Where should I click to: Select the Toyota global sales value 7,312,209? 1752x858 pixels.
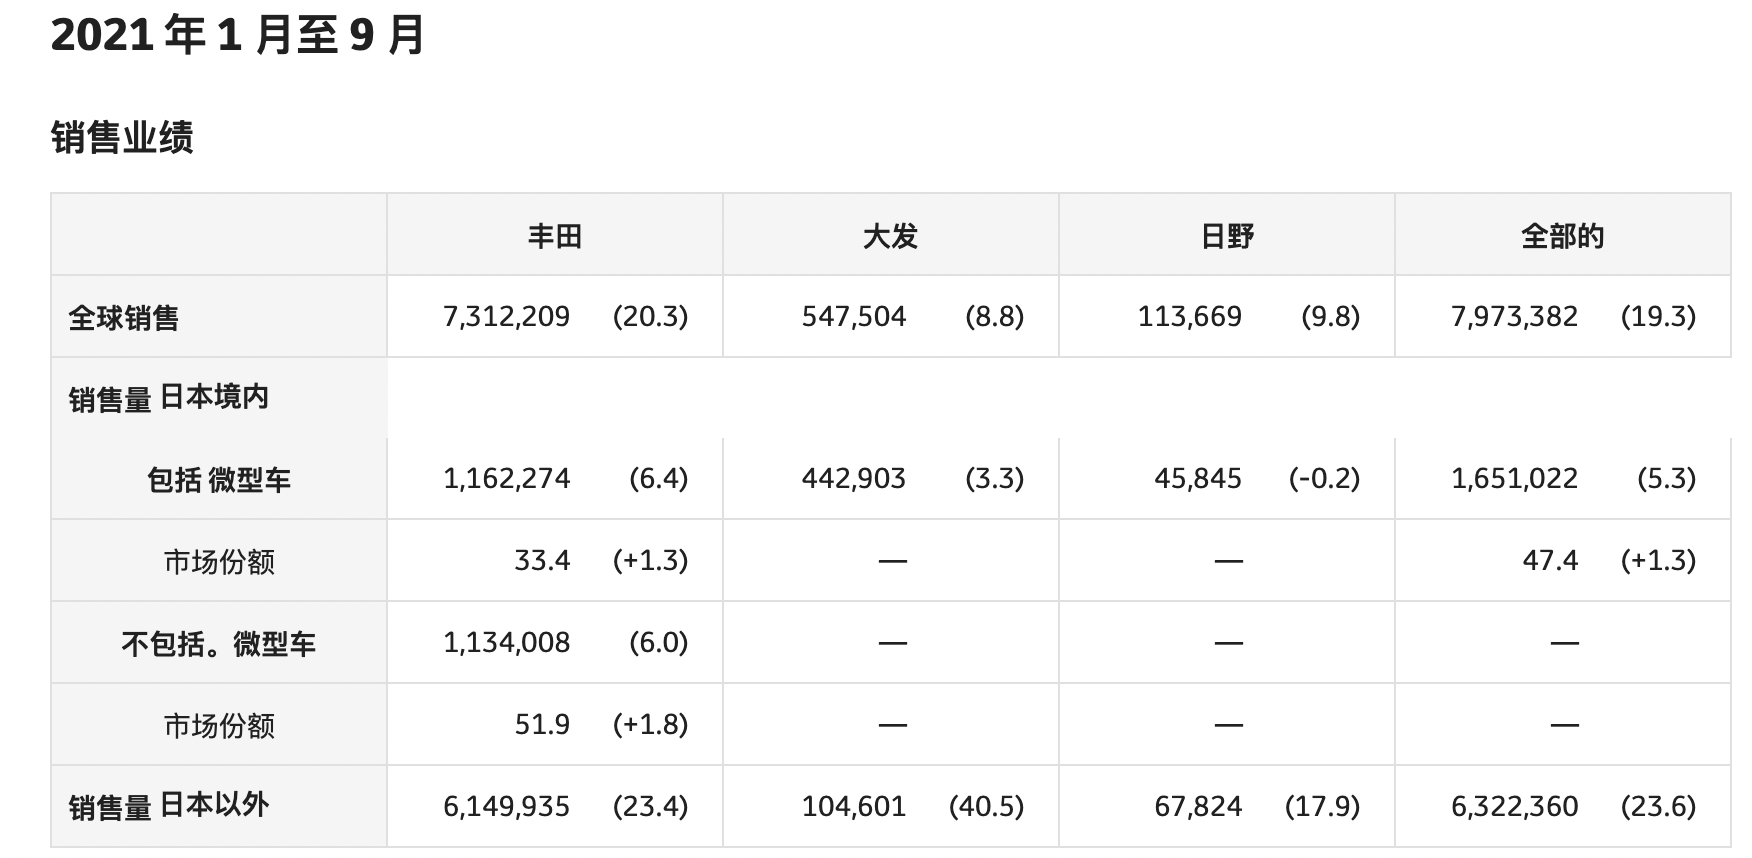(x=507, y=317)
